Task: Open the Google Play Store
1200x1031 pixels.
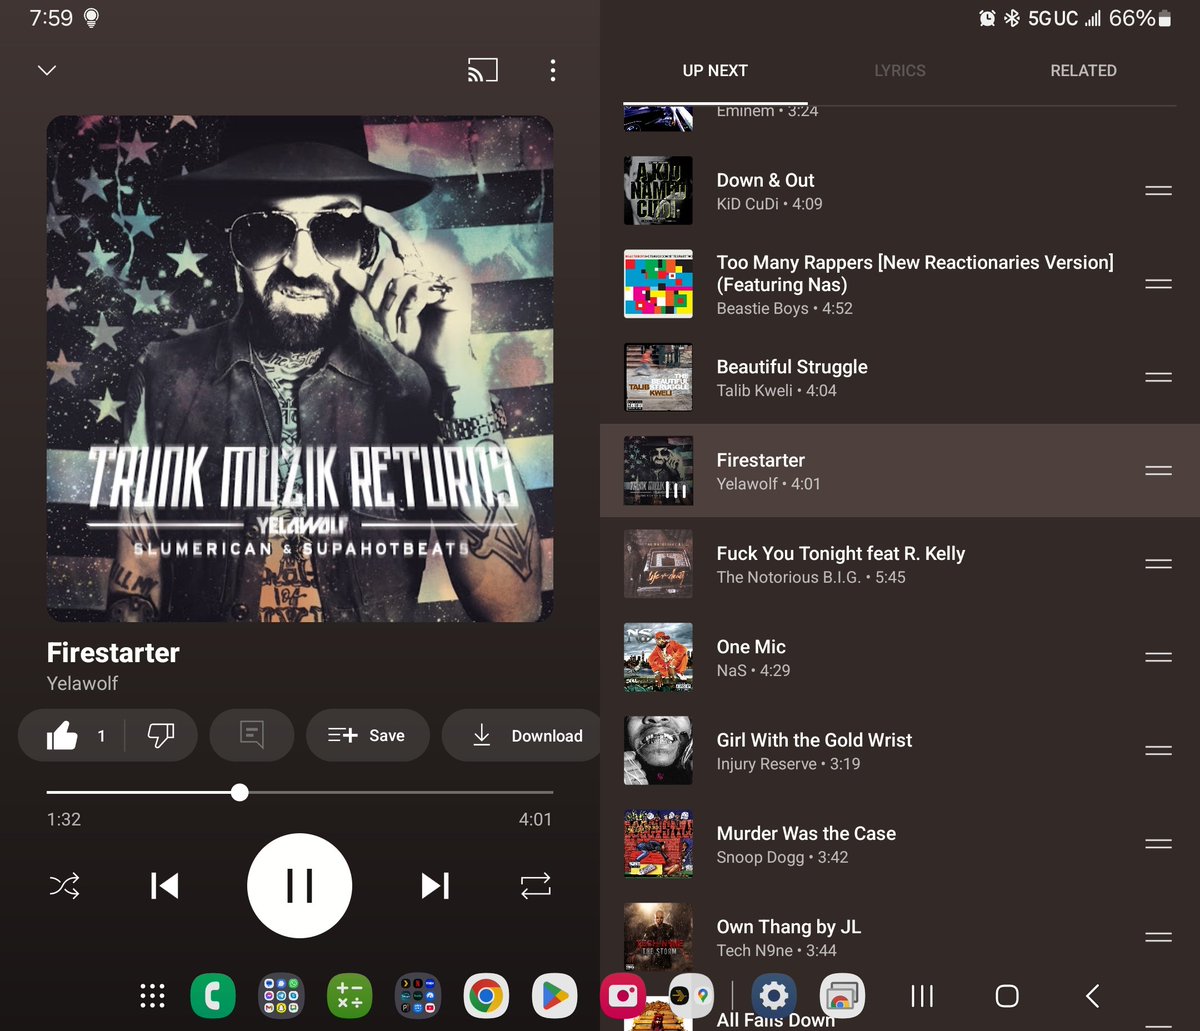Action: [554, 996]
